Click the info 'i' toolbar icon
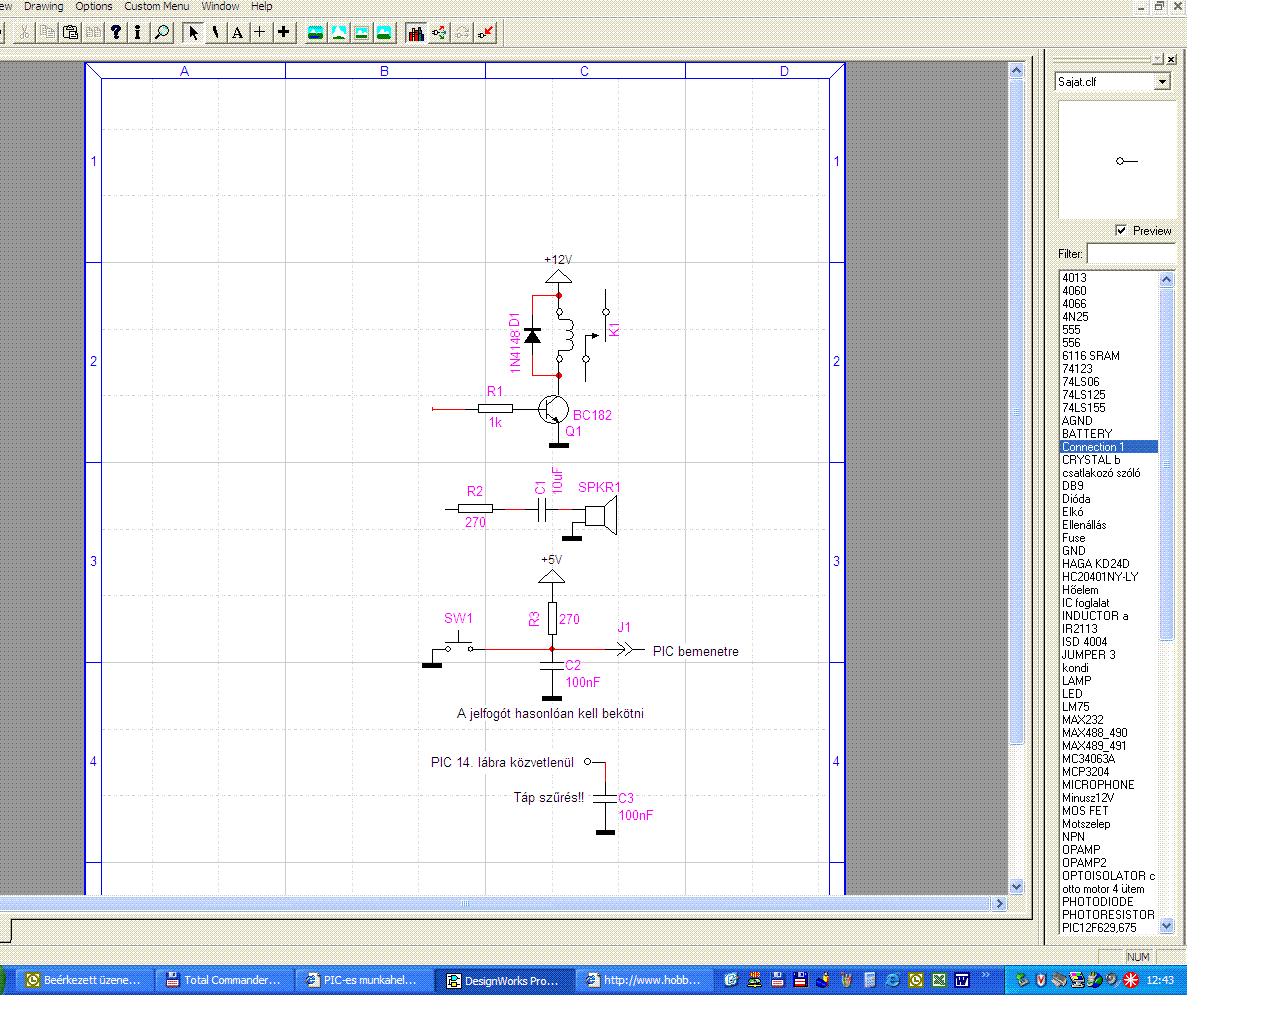 click(138, 33)
